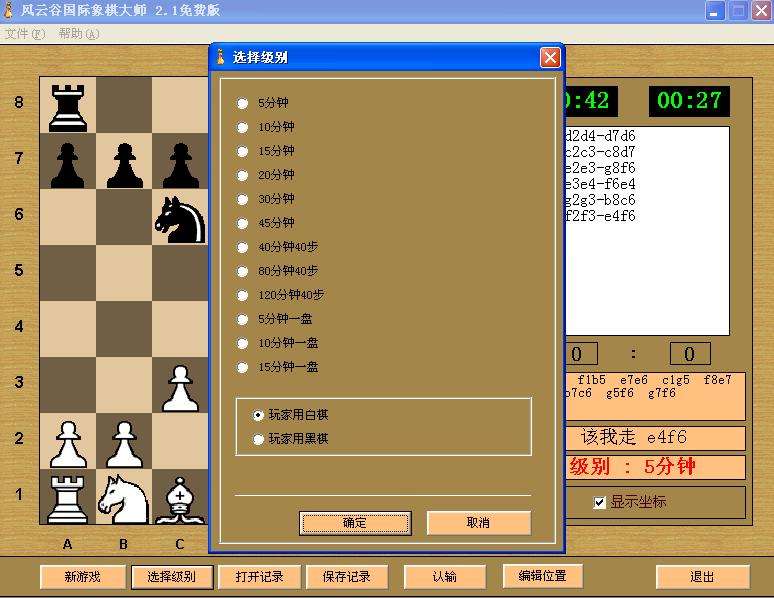Click the white pawn on b2

[x=124, y=444]
